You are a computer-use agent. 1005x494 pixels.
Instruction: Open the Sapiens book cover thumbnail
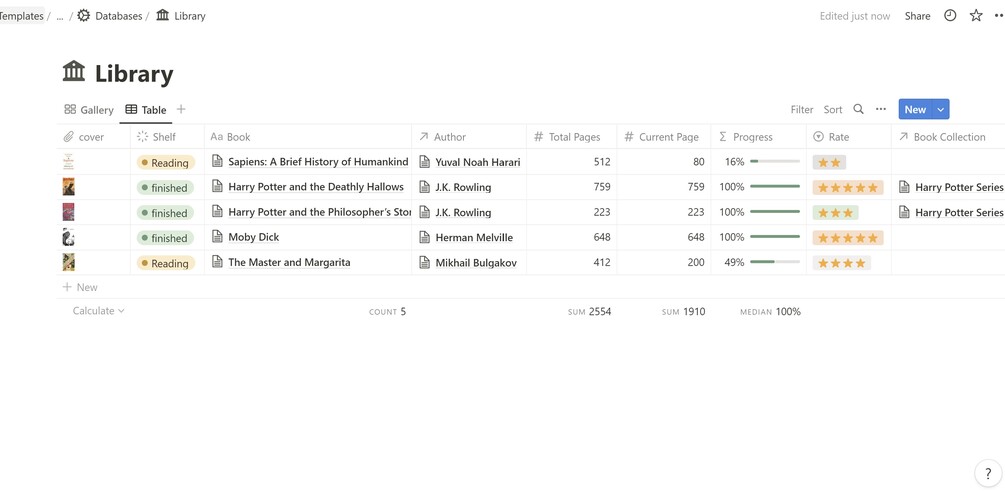tap(68, 161)
